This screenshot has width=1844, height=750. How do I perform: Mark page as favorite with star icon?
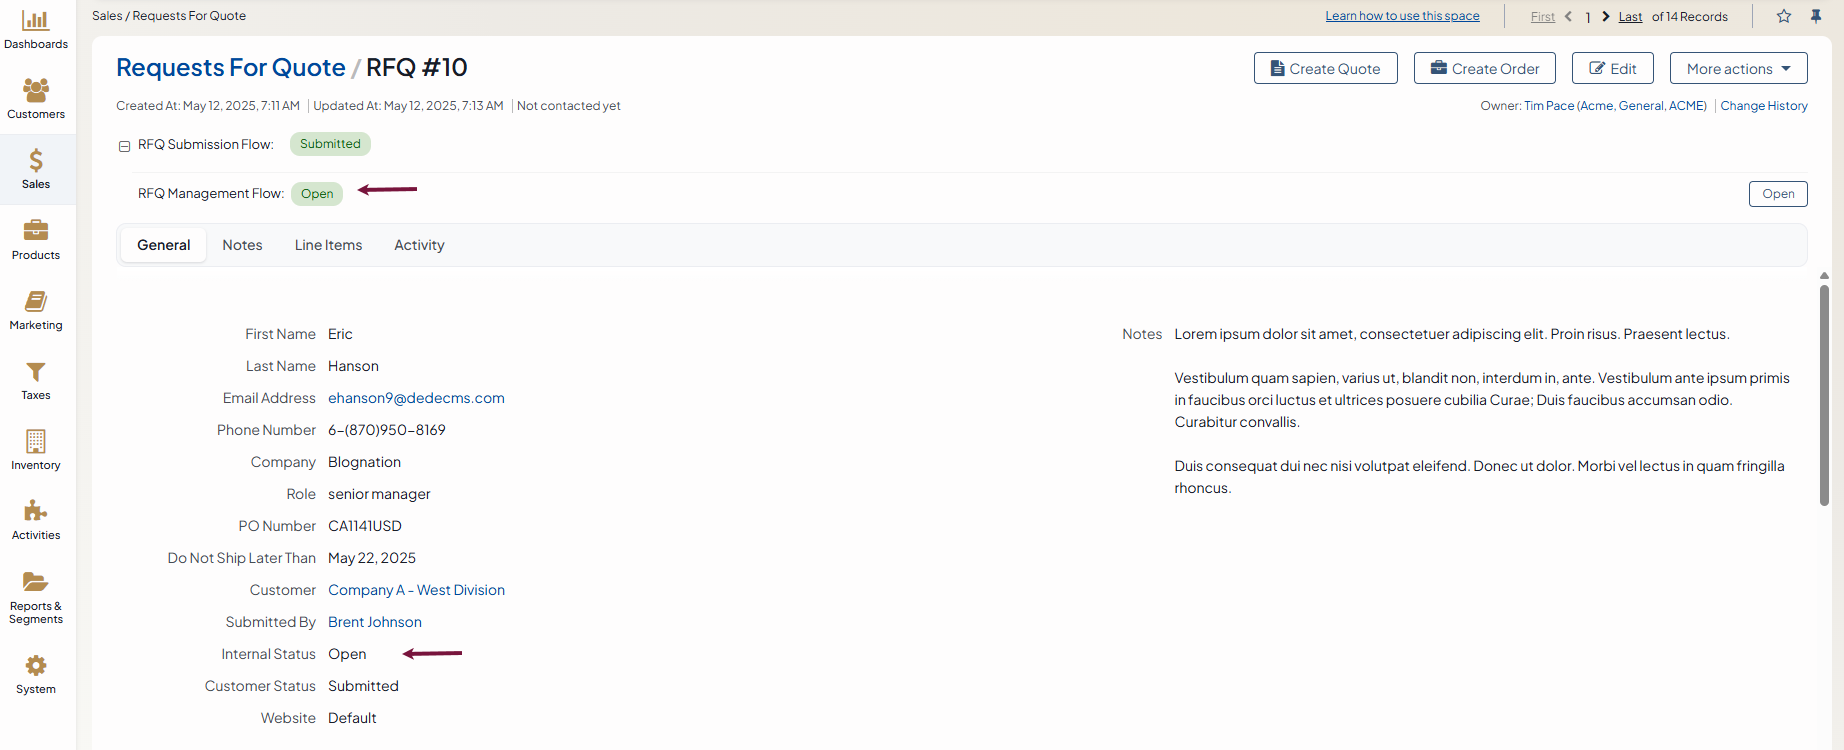pos(1784,16)
